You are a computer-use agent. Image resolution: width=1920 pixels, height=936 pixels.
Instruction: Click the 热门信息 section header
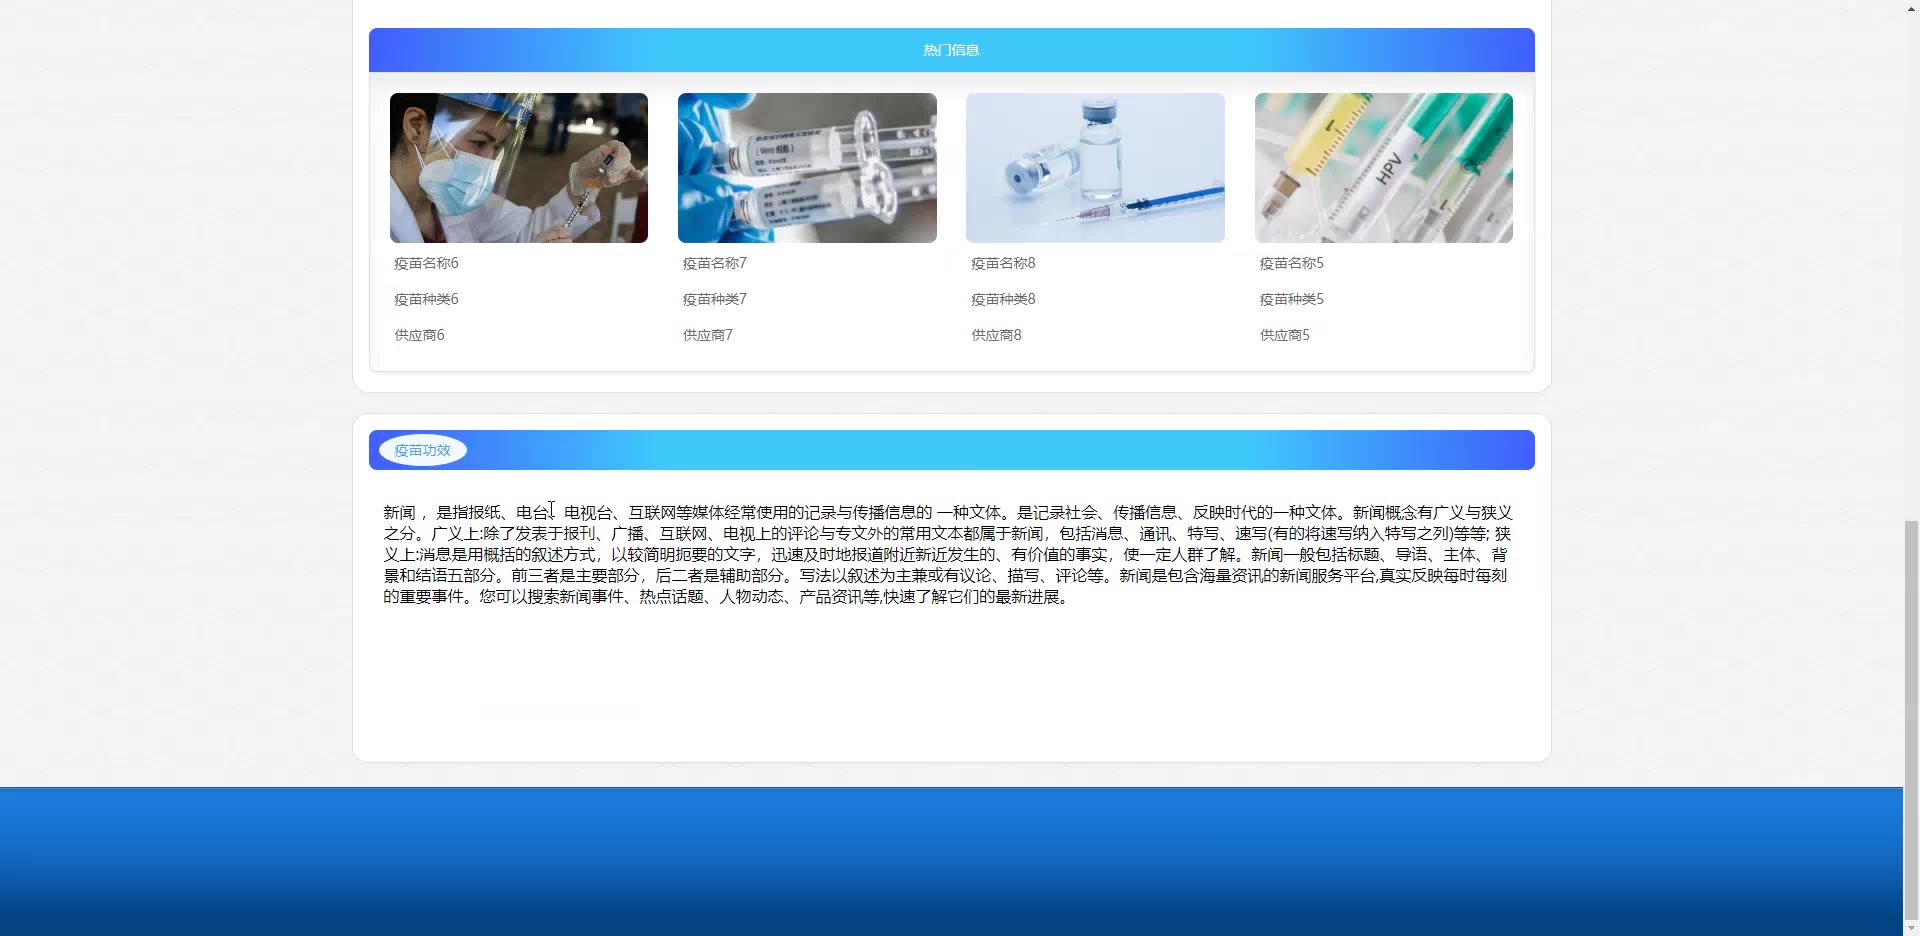click(952, 50)
